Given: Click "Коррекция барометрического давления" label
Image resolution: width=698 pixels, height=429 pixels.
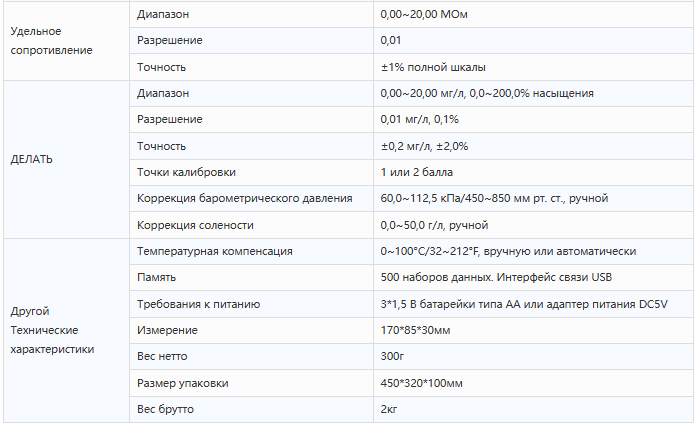Looking at the screenshot, I should click(x=244, y=198).
